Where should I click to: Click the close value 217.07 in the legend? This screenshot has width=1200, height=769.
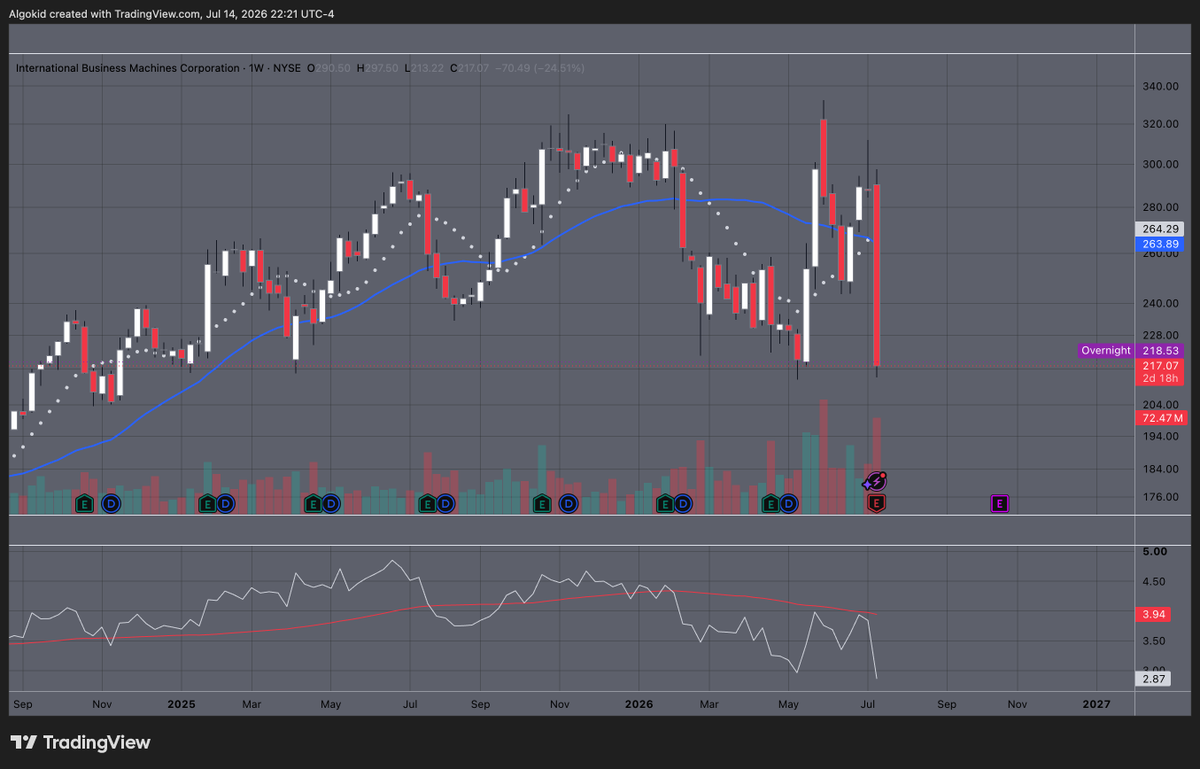pyautogui.click(x=477, y=68)
